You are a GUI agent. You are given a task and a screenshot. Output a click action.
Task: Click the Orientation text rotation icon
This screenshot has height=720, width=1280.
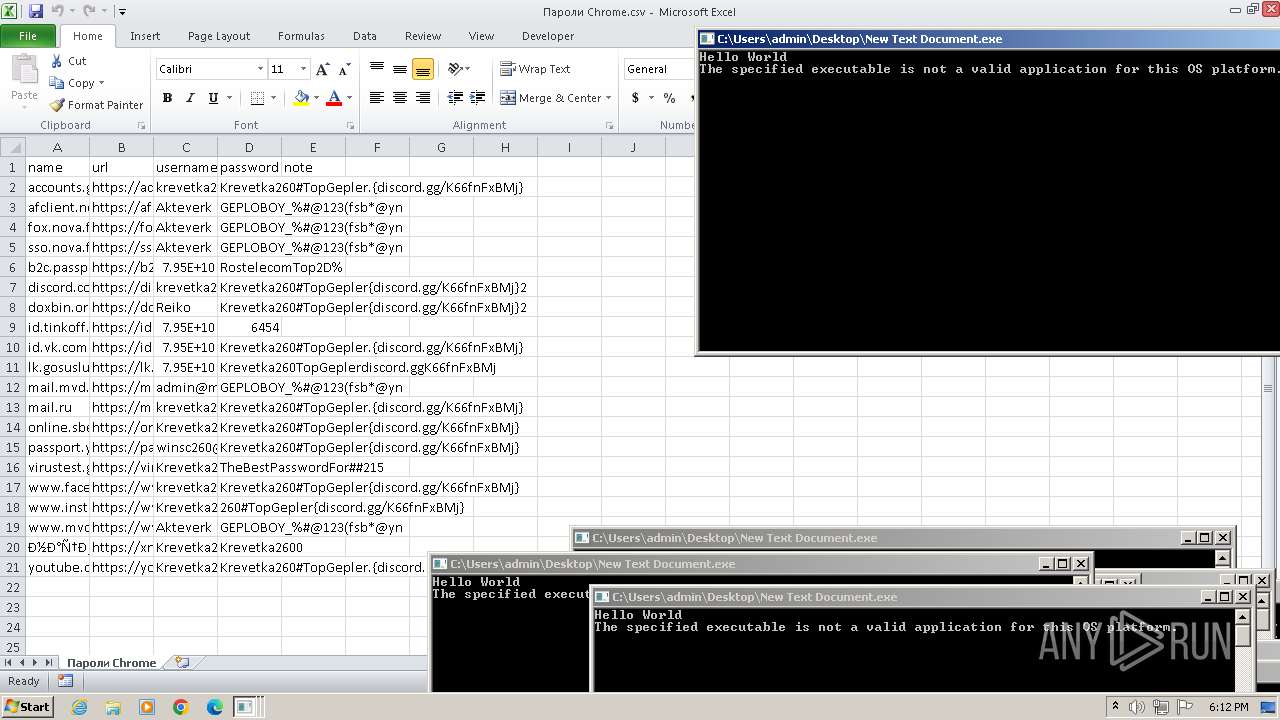point(456,69)
